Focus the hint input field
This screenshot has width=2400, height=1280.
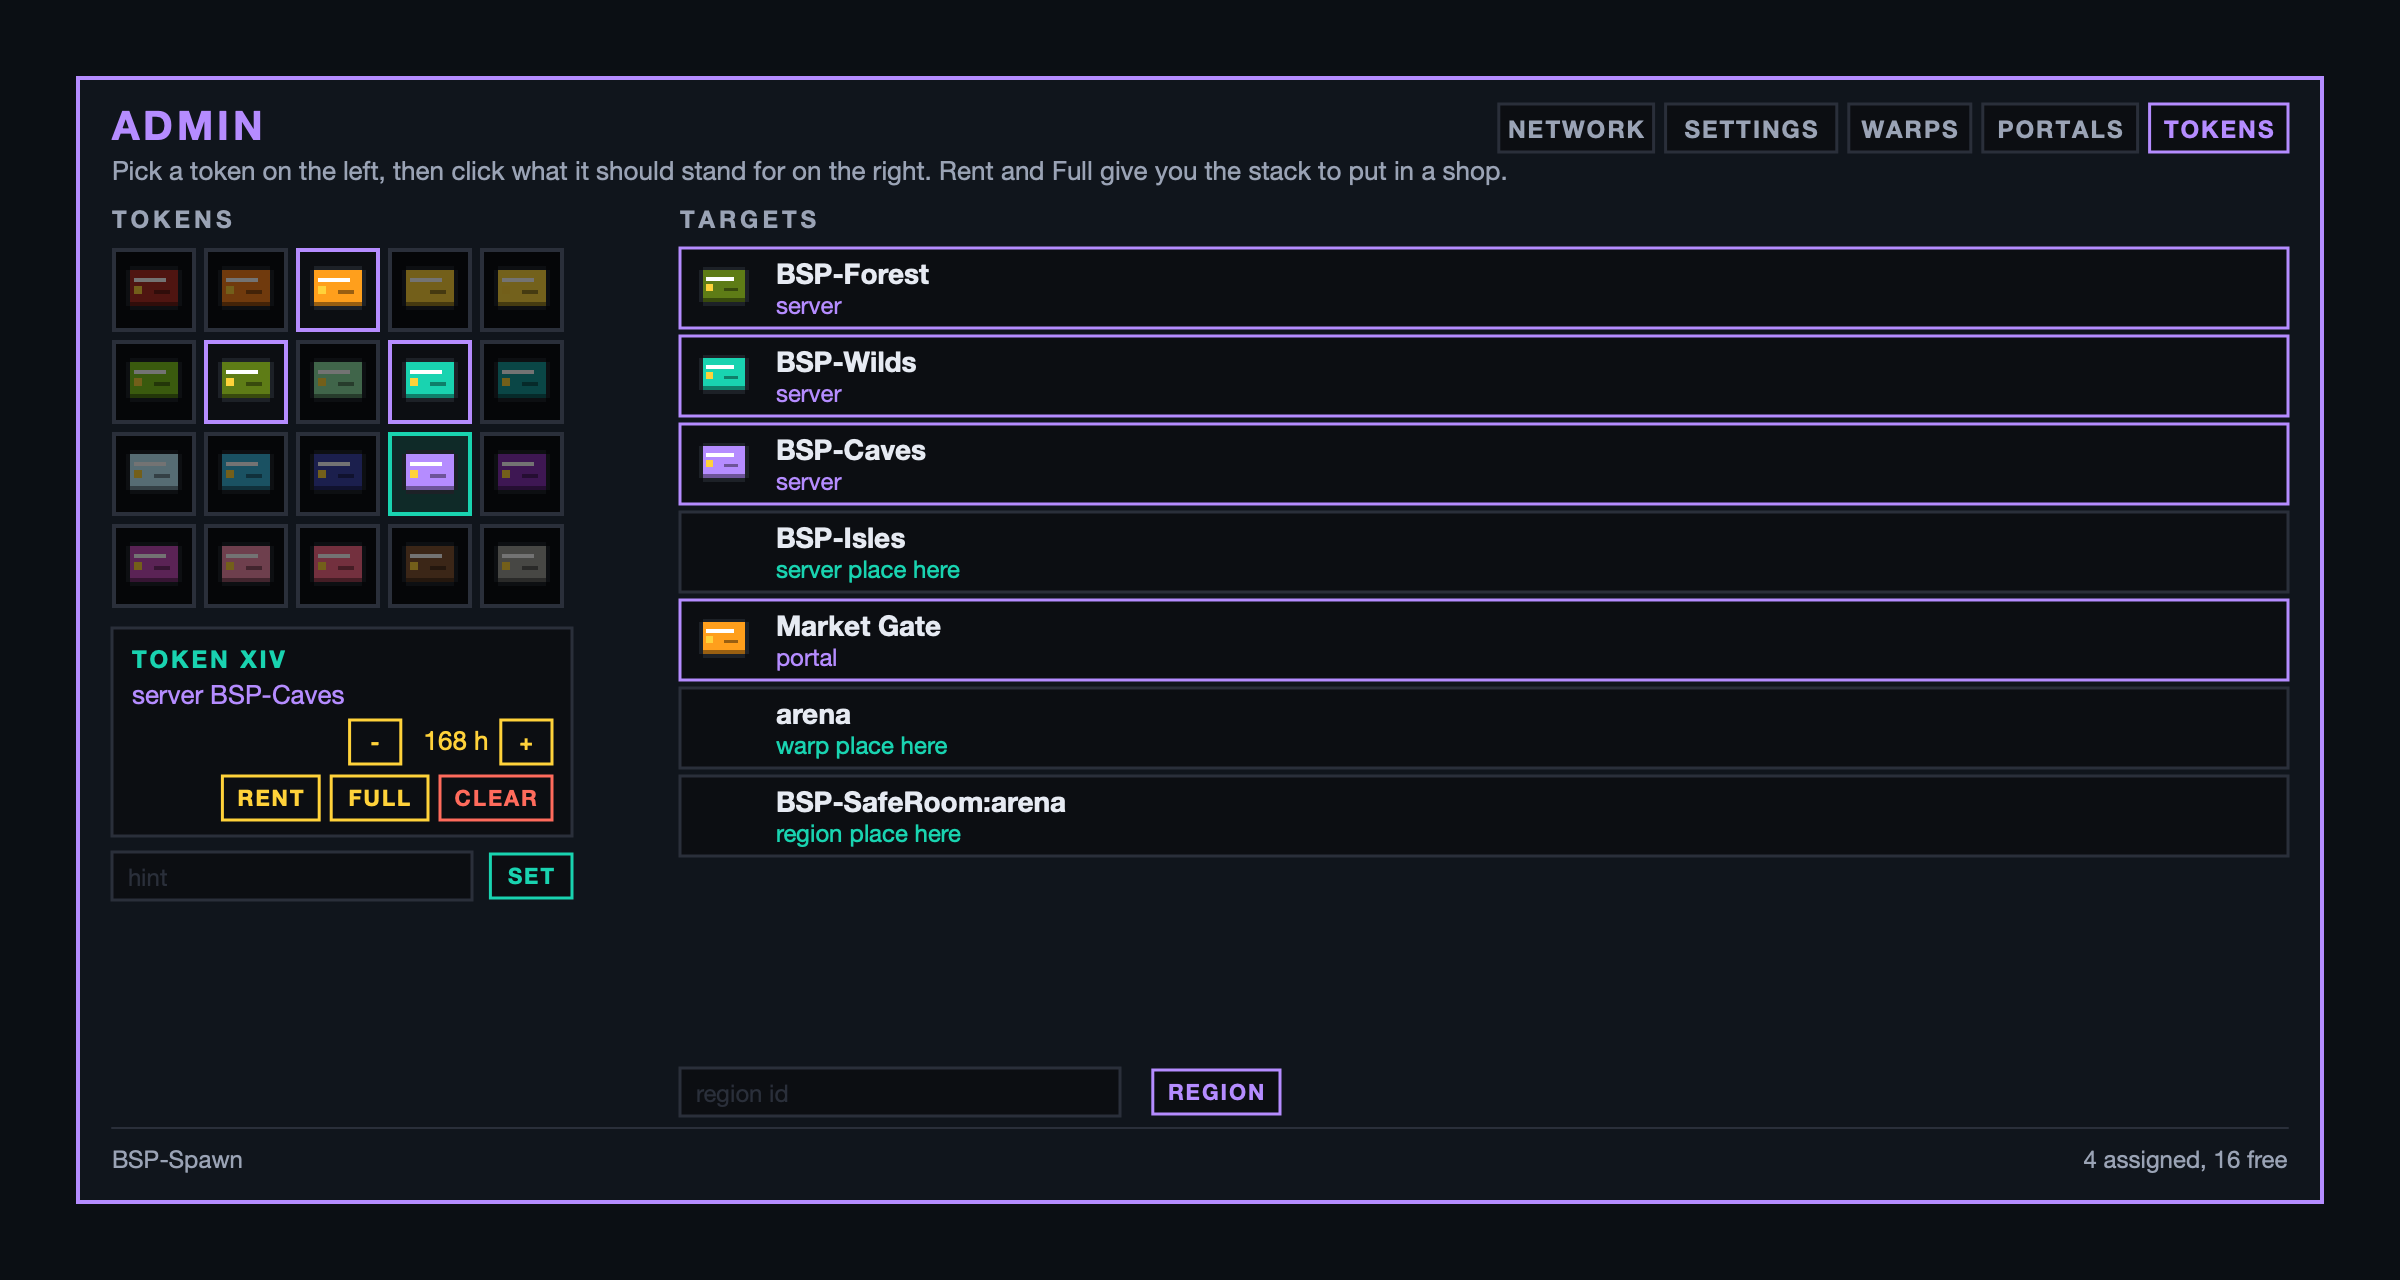pos(292,877)
